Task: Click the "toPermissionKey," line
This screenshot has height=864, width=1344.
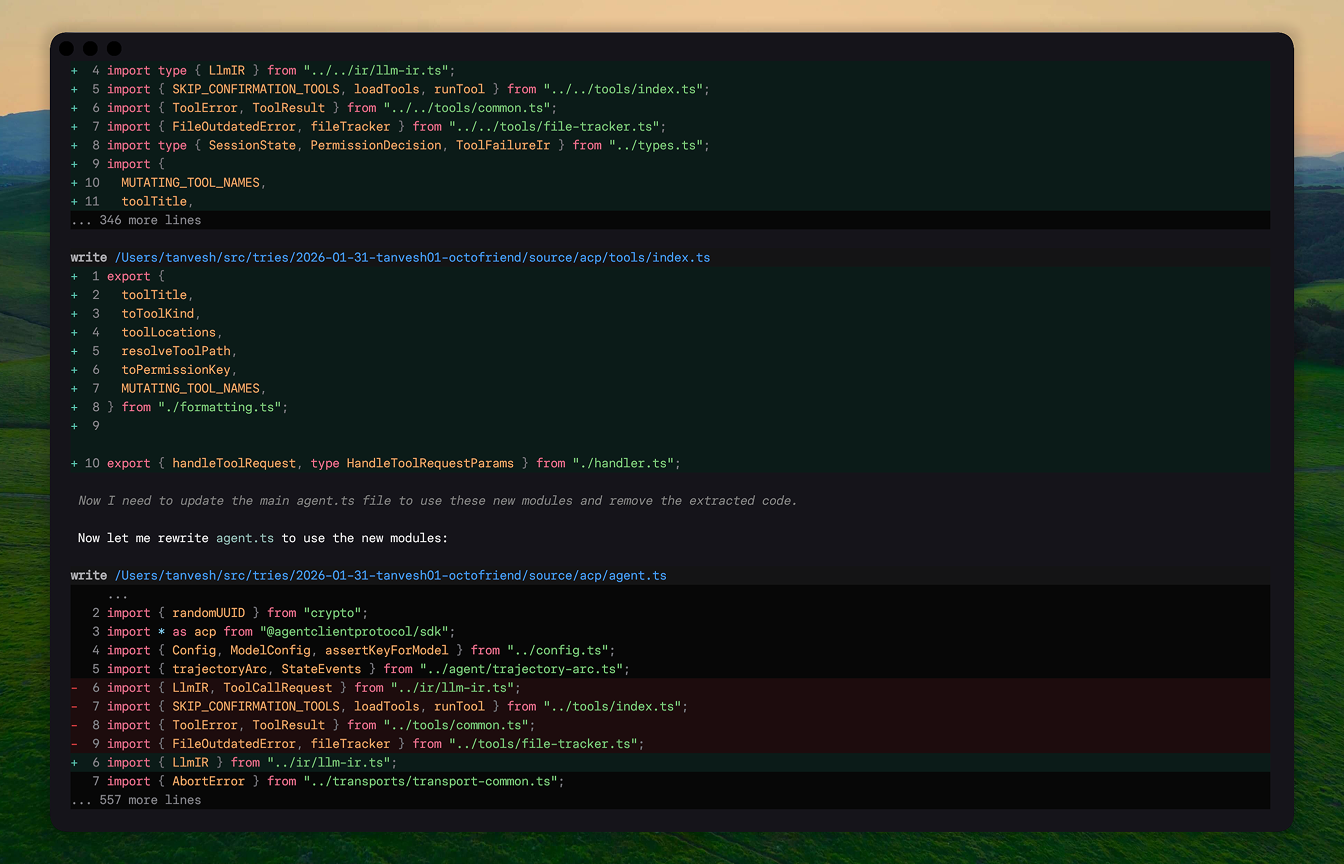Action: click(x=179, y=370)
